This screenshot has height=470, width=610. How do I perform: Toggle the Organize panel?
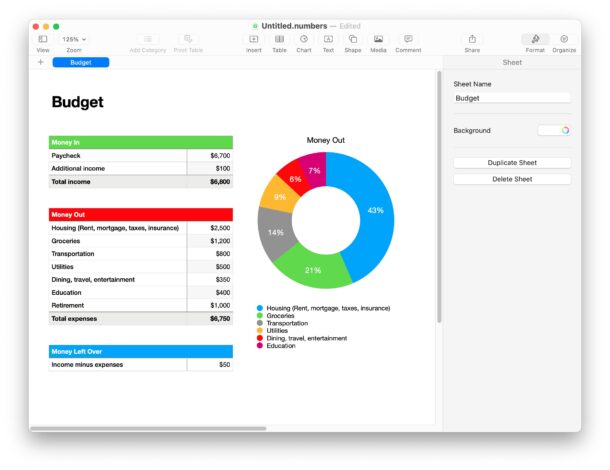[564, 39]
